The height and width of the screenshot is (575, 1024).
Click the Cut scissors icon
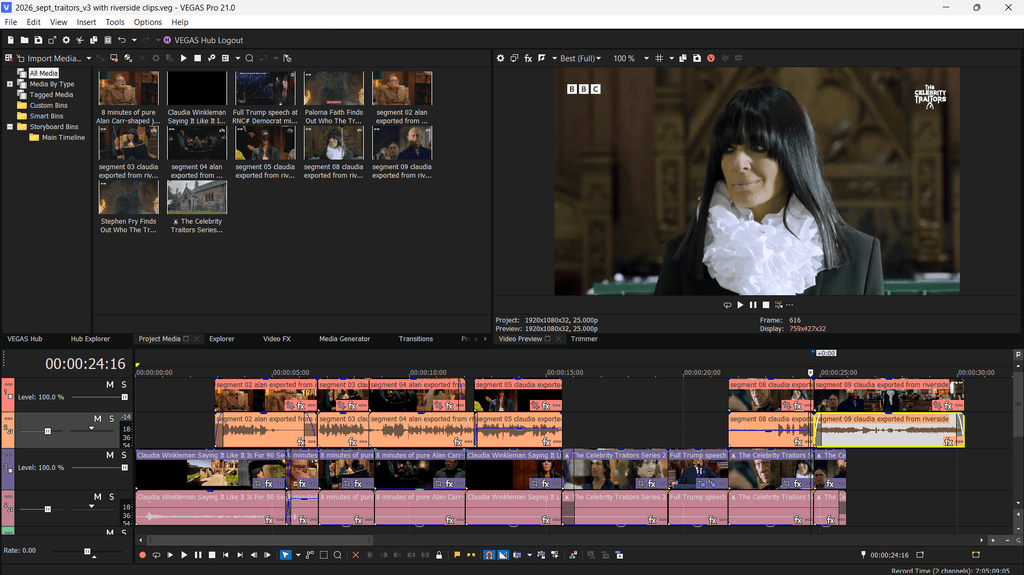point(80,40)
